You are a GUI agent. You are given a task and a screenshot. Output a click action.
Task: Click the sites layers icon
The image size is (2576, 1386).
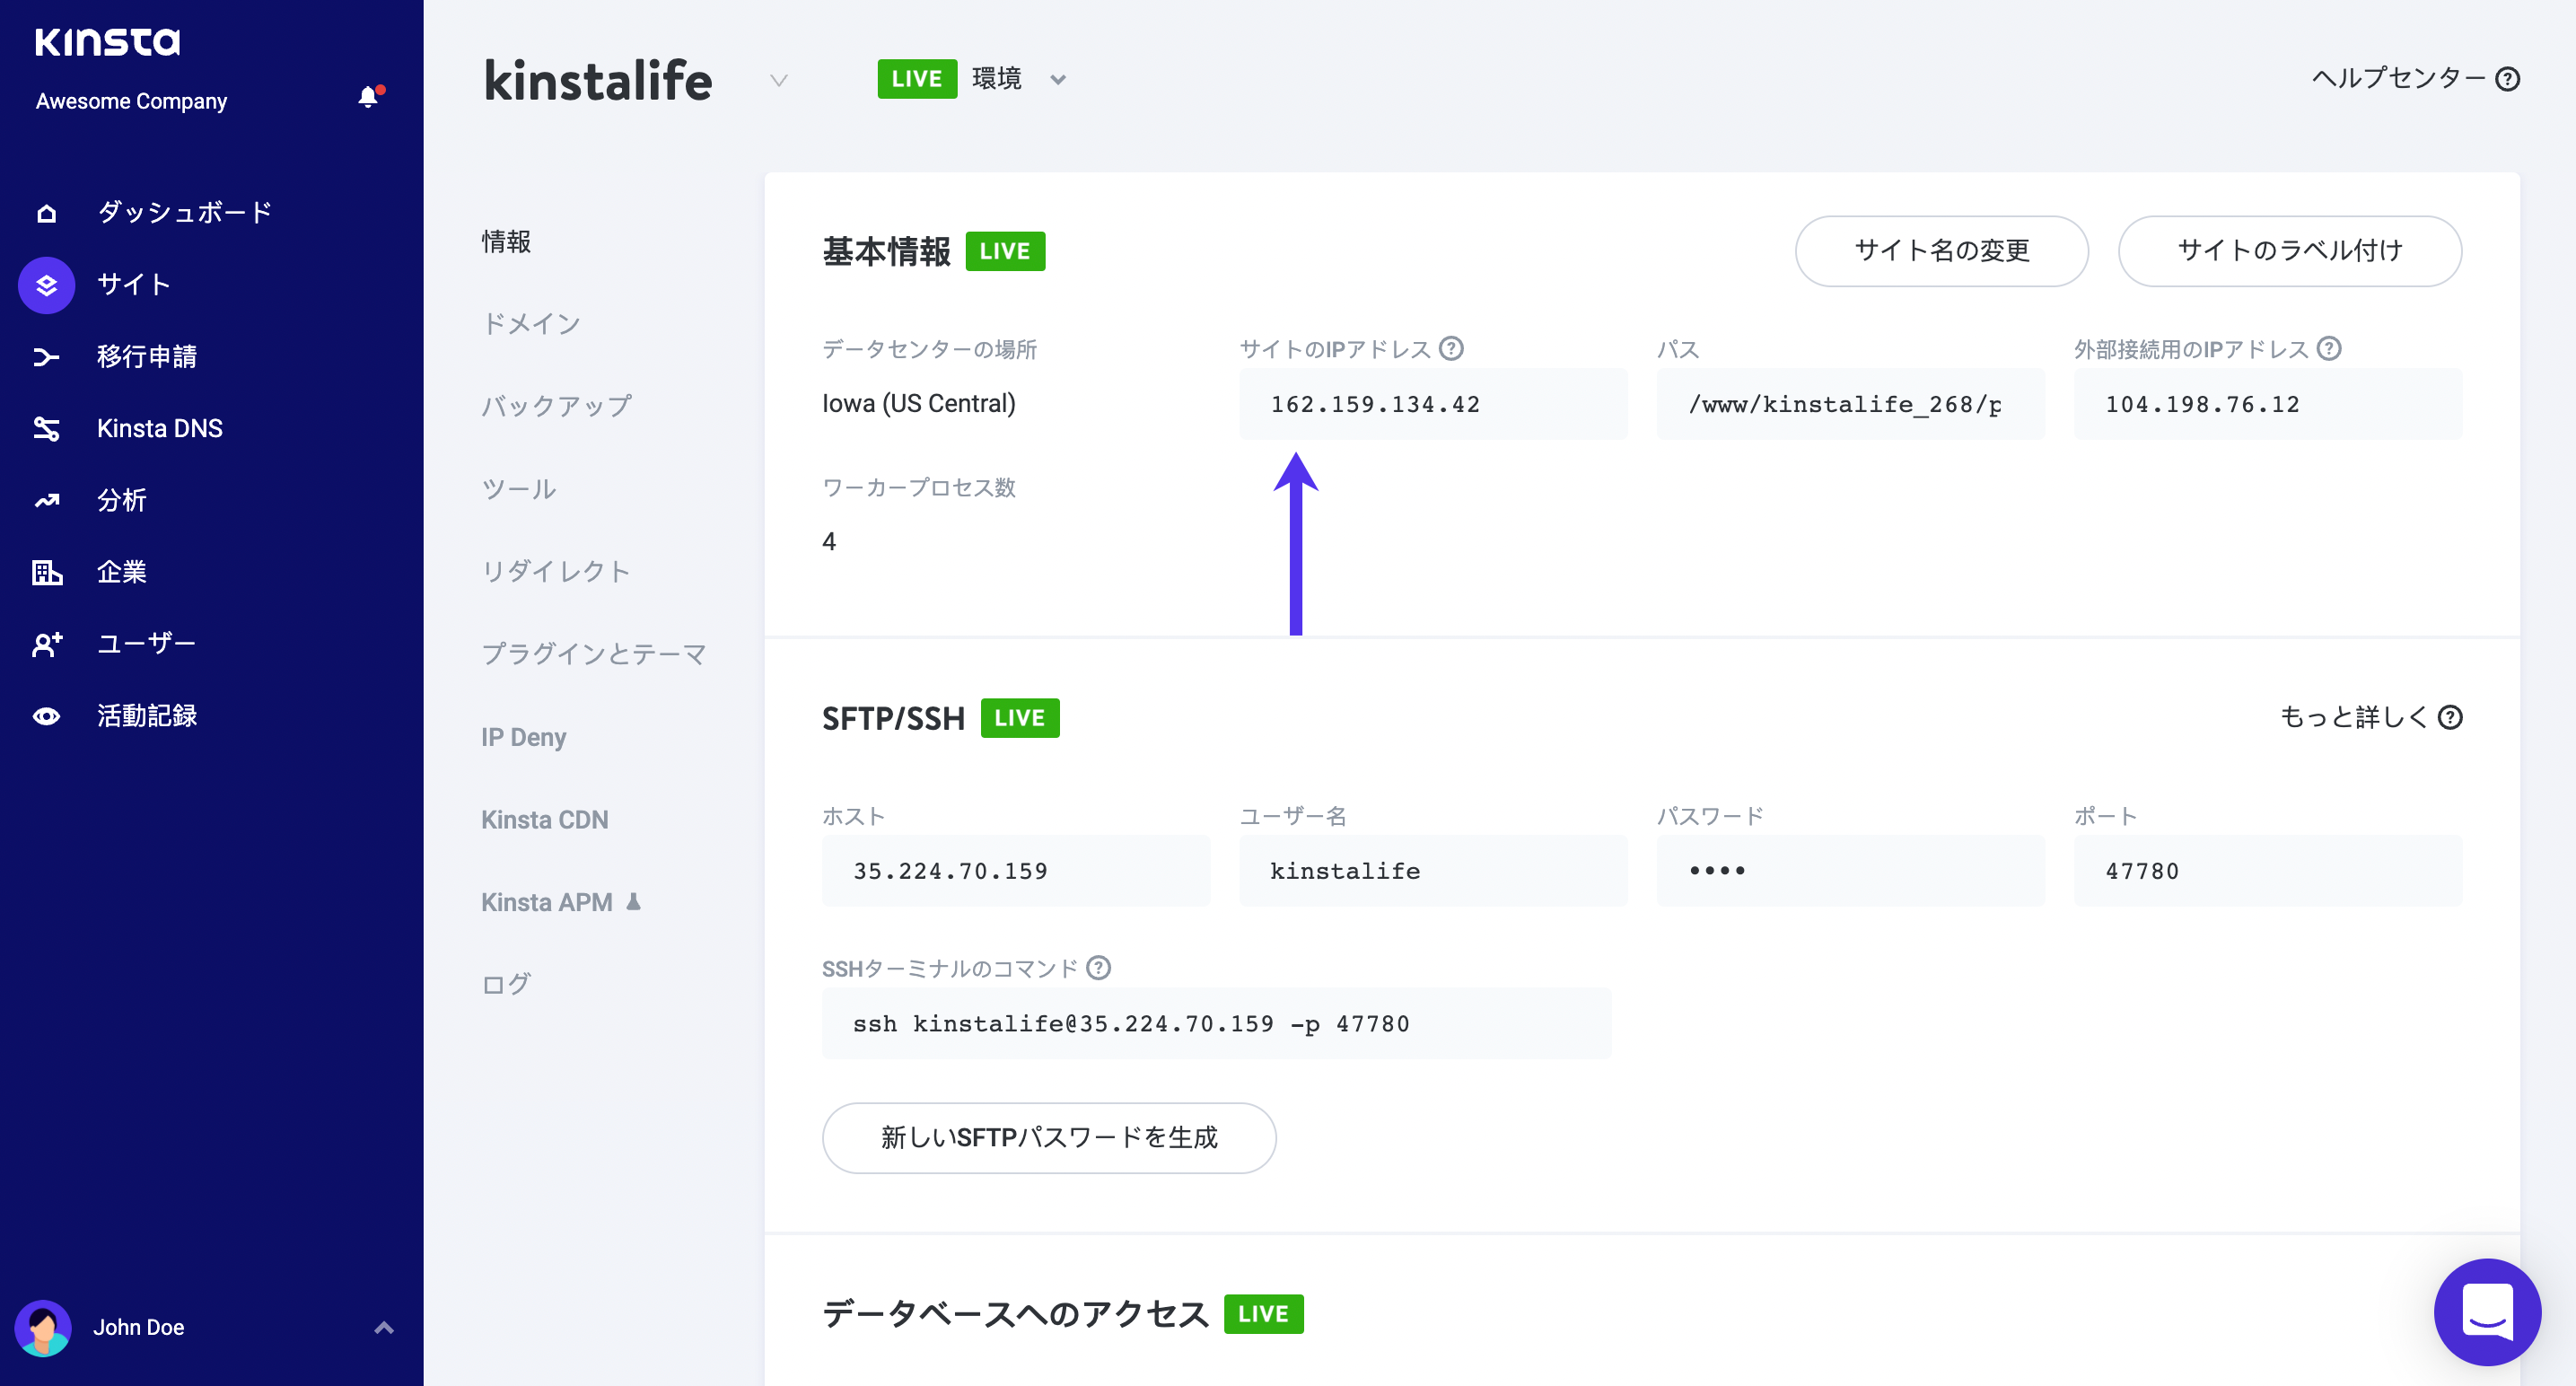[46, 285]
